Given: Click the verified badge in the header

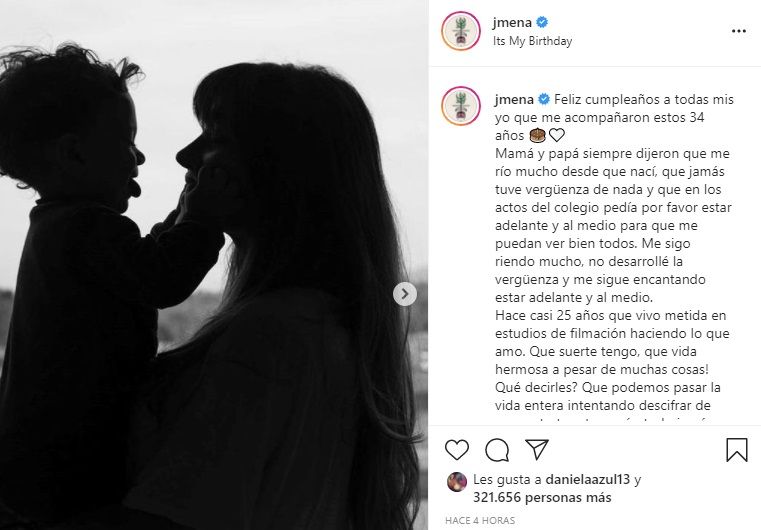Looking at the screenshot, I should (x=542, y=22).
